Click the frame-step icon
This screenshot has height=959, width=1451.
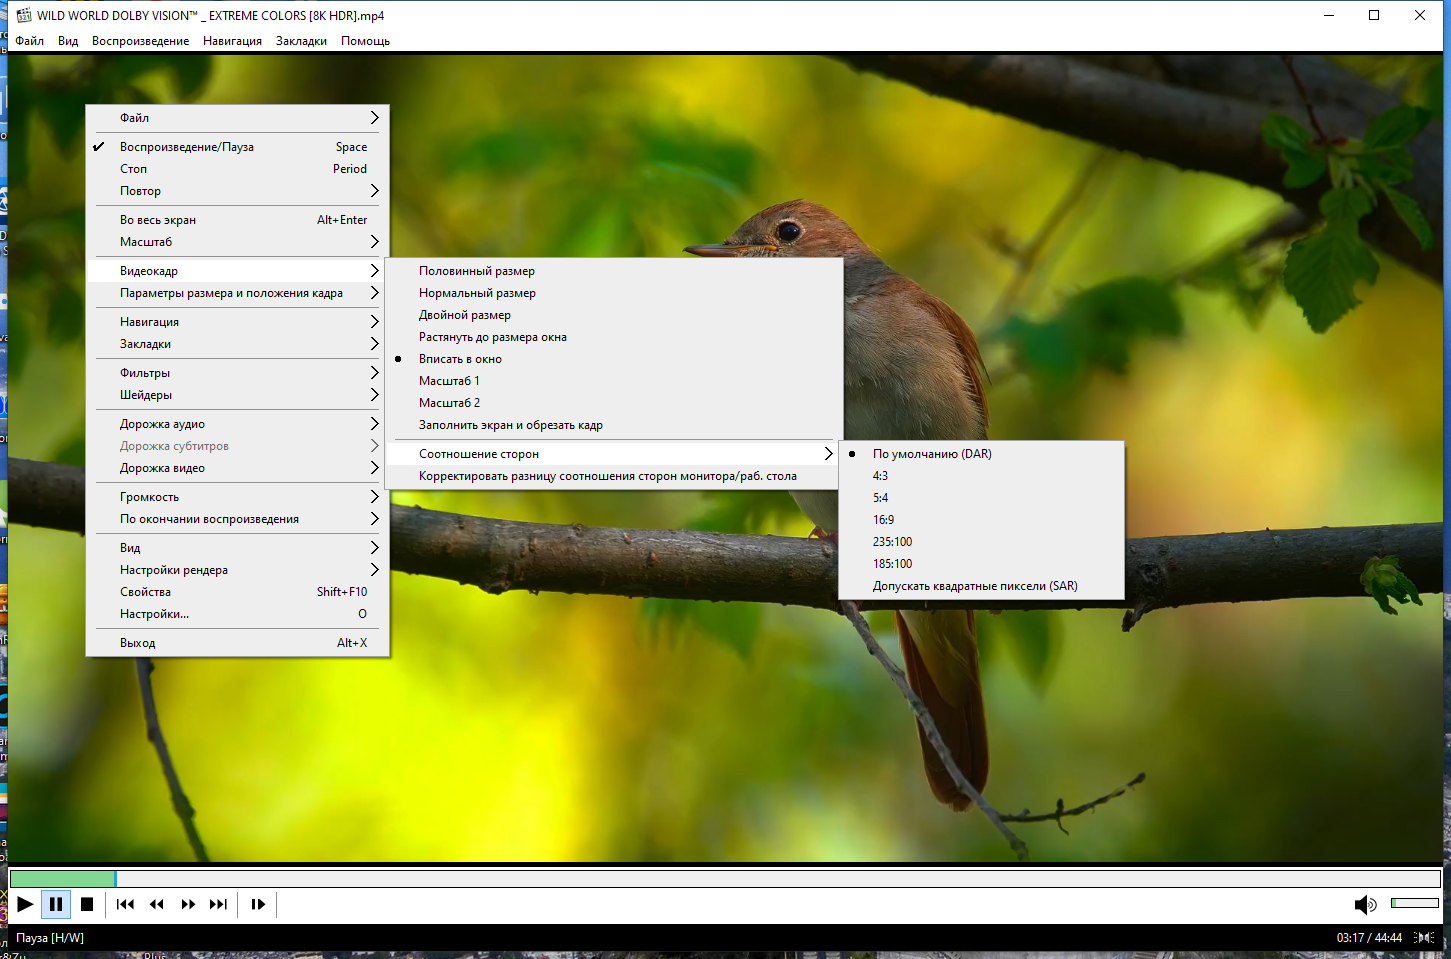pos(258,905)
